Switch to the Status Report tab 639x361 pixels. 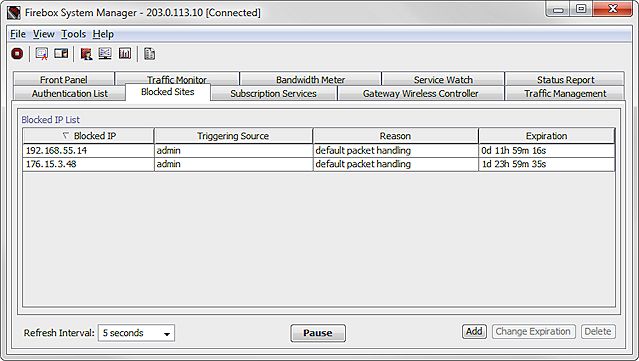click(565, 79)
